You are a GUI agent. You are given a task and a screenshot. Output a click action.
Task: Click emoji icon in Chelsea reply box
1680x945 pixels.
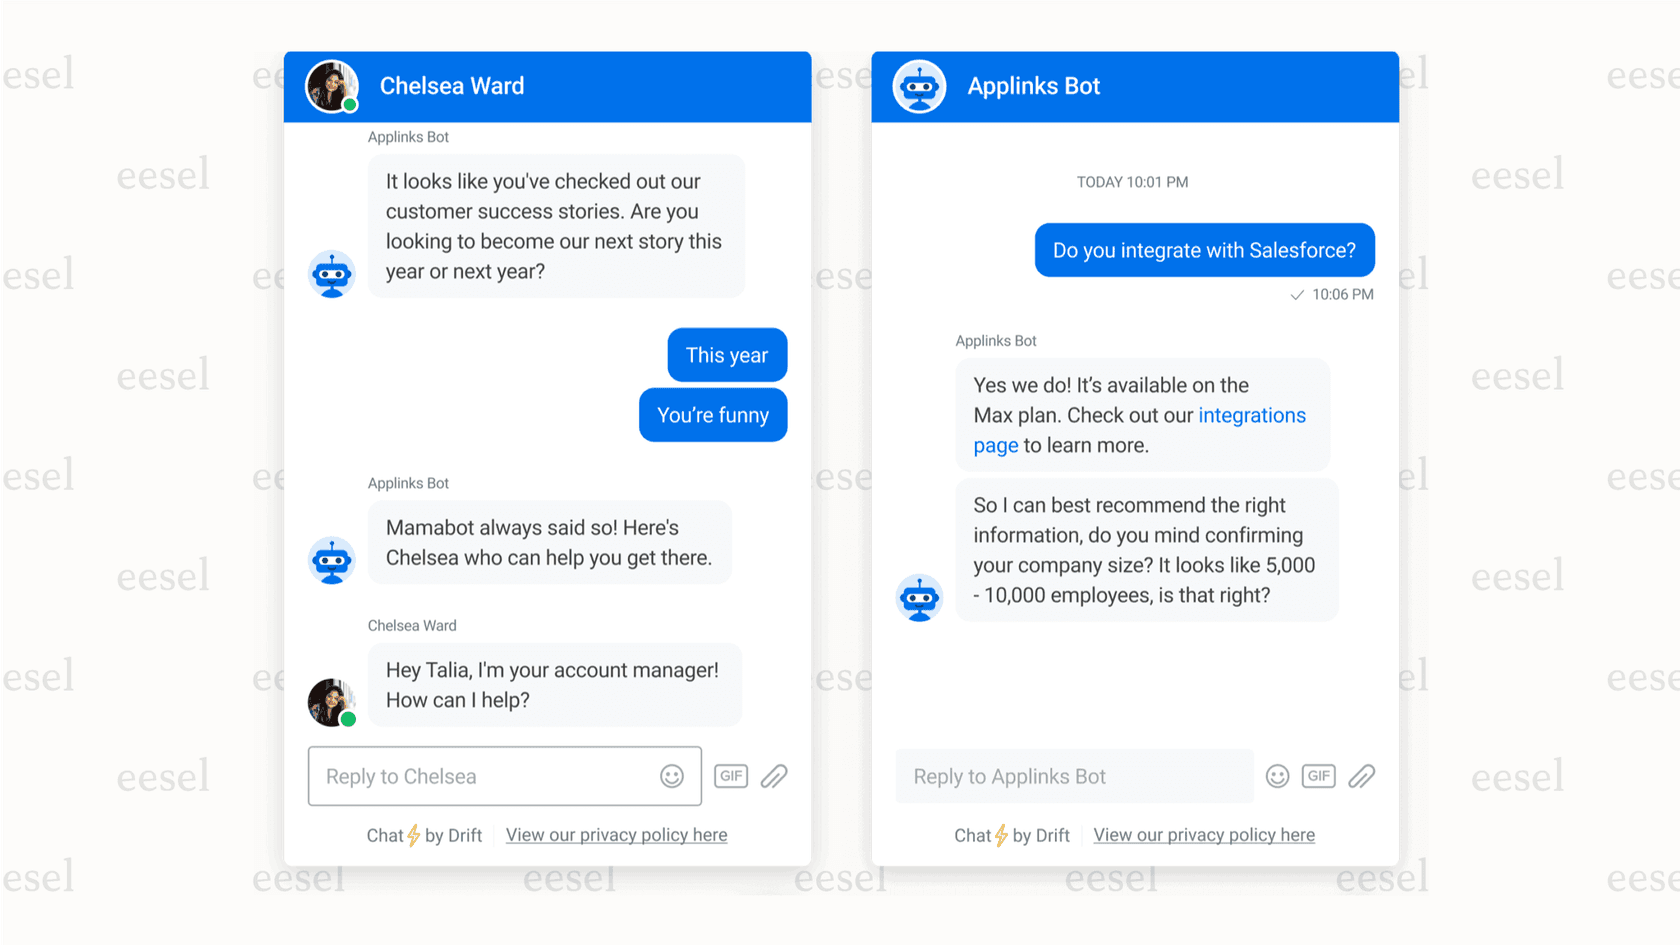(x=672, y=776)
